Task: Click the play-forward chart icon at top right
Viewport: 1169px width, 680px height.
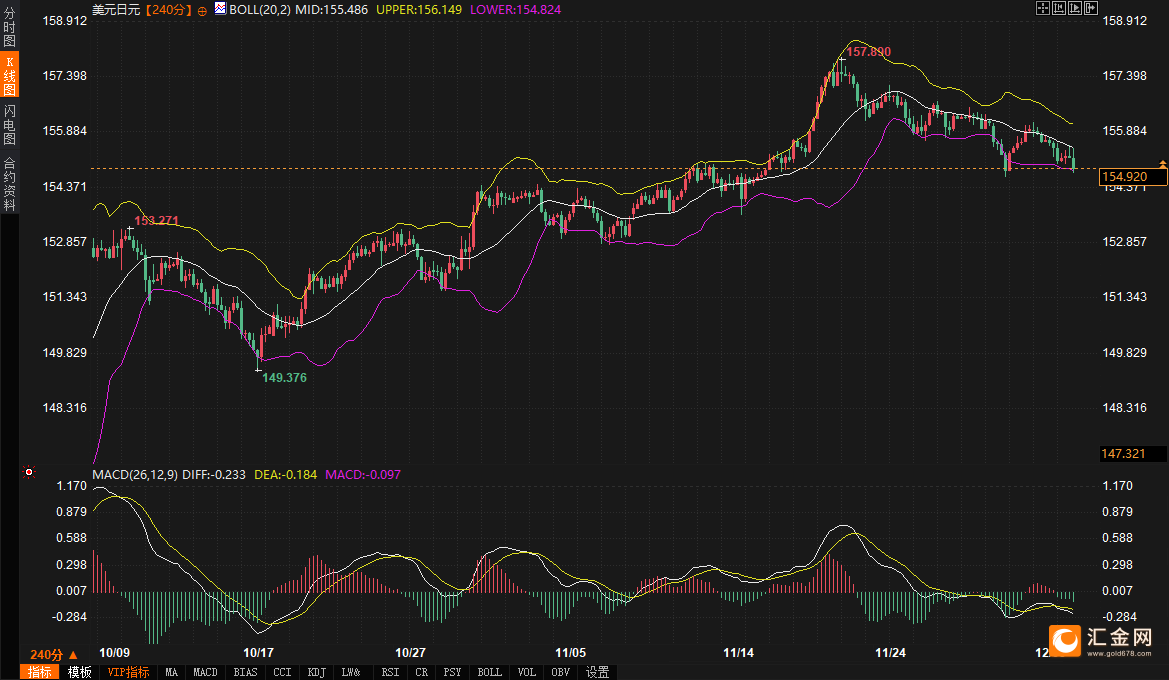Action: (1074, 8)
